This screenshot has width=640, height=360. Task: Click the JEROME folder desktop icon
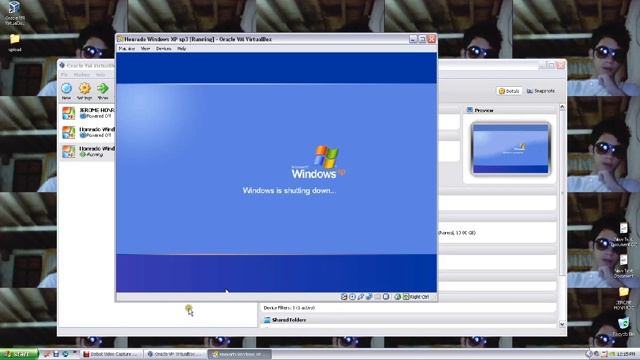point(624,298)
